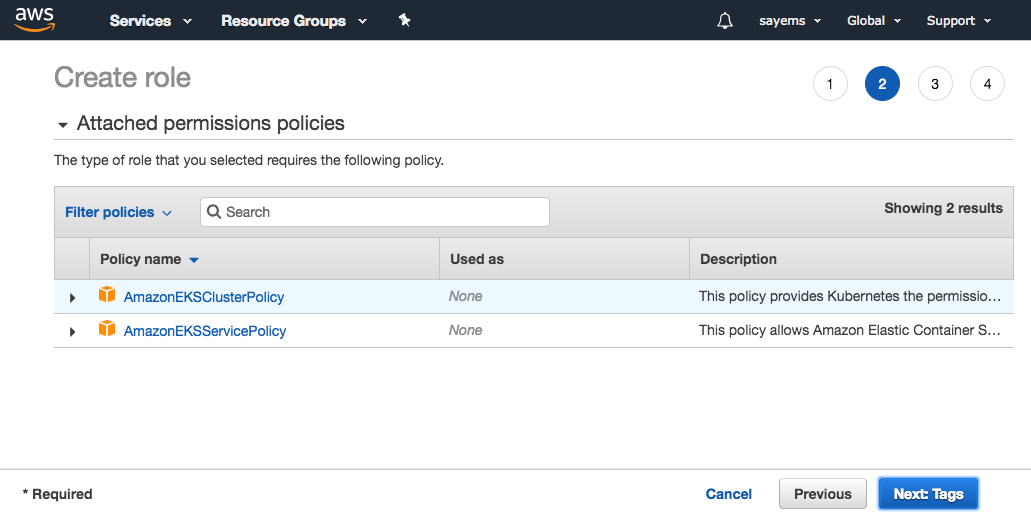Open the pin shortcuts icon in navbar
This screenshot has width=1031, height=517.
click(x=404, y=20)
